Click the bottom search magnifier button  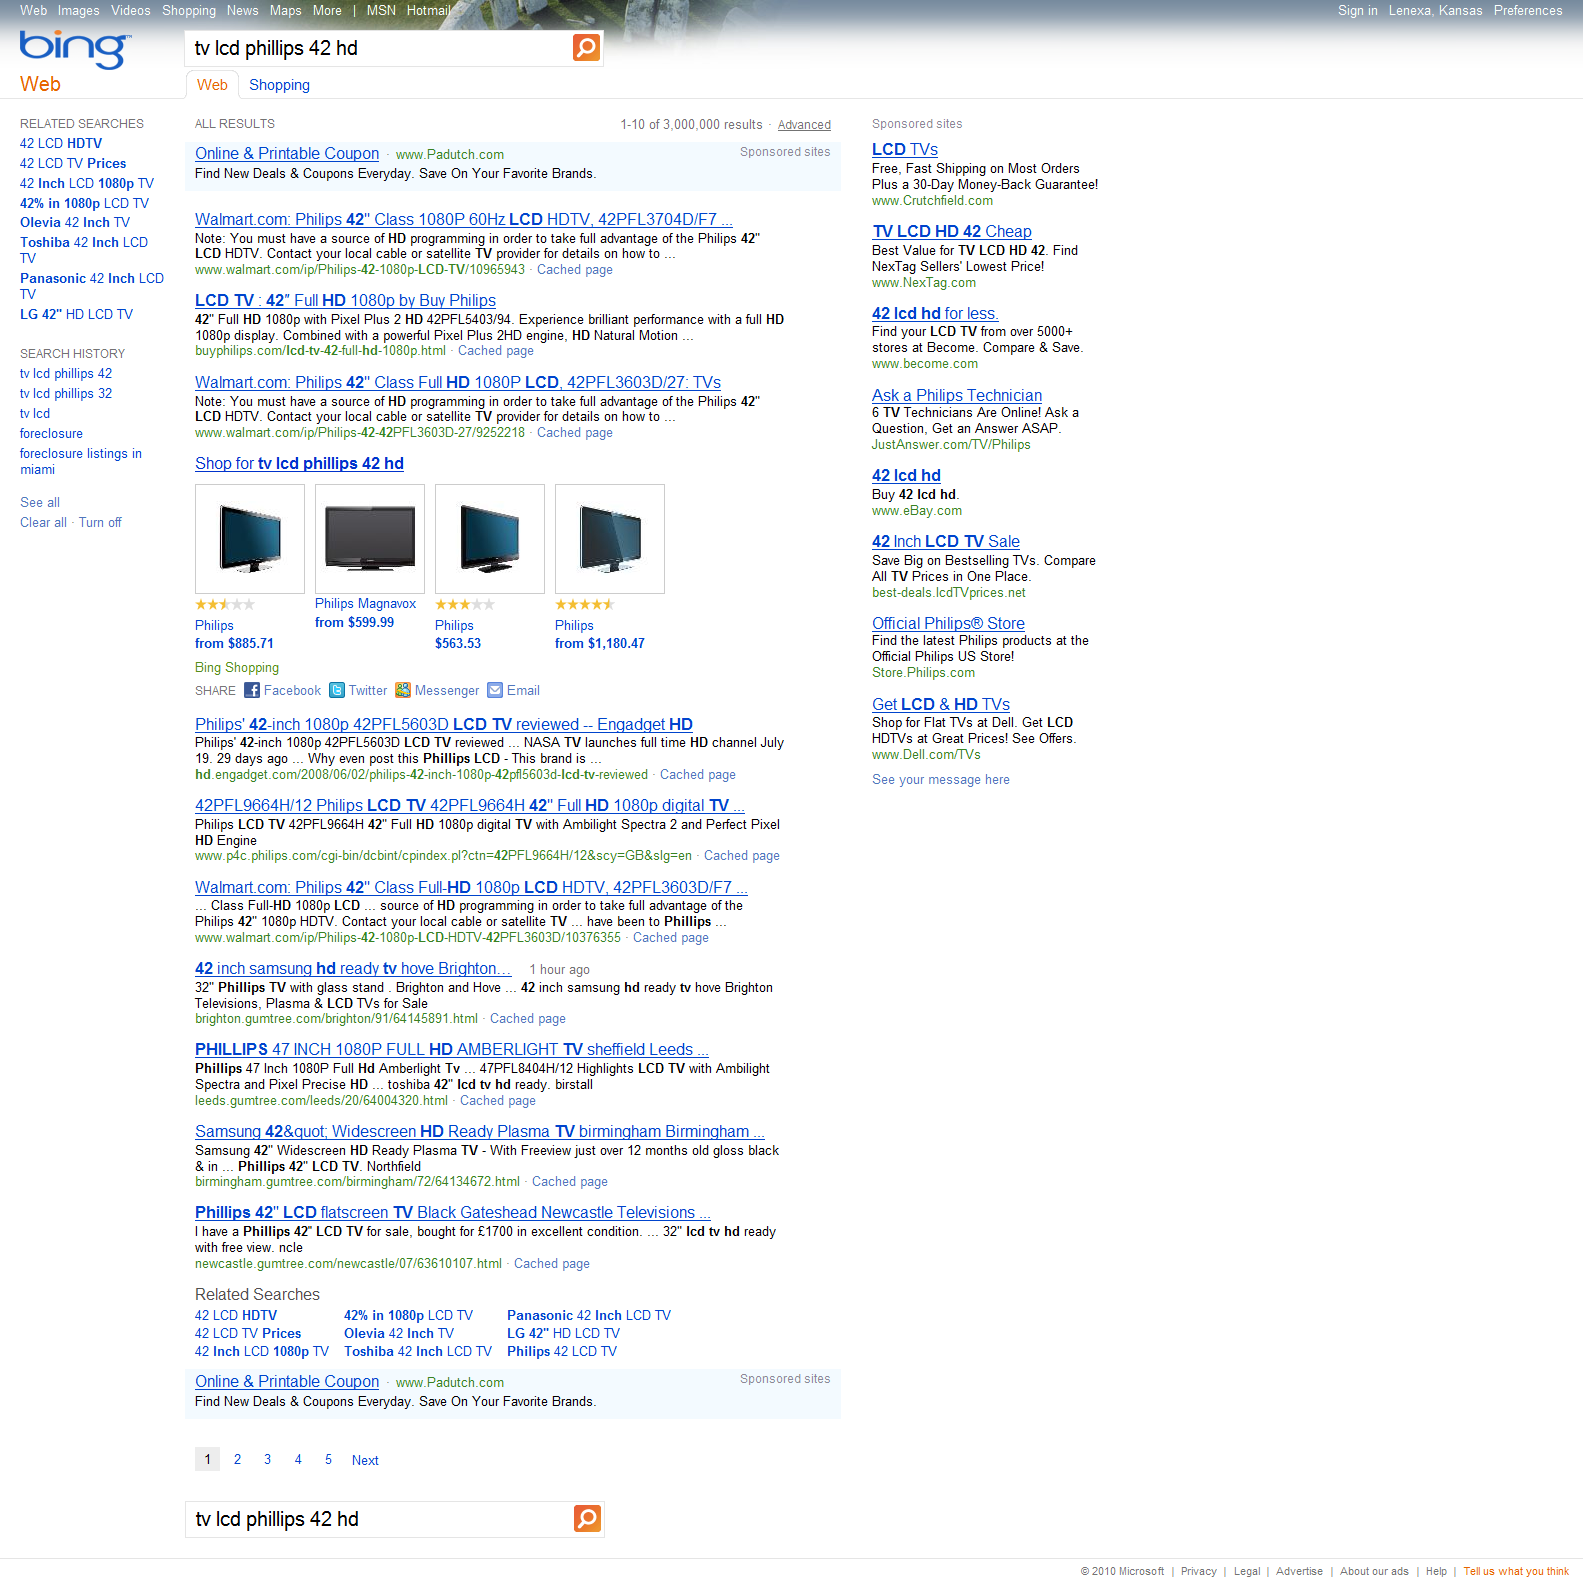(587, 1518)
